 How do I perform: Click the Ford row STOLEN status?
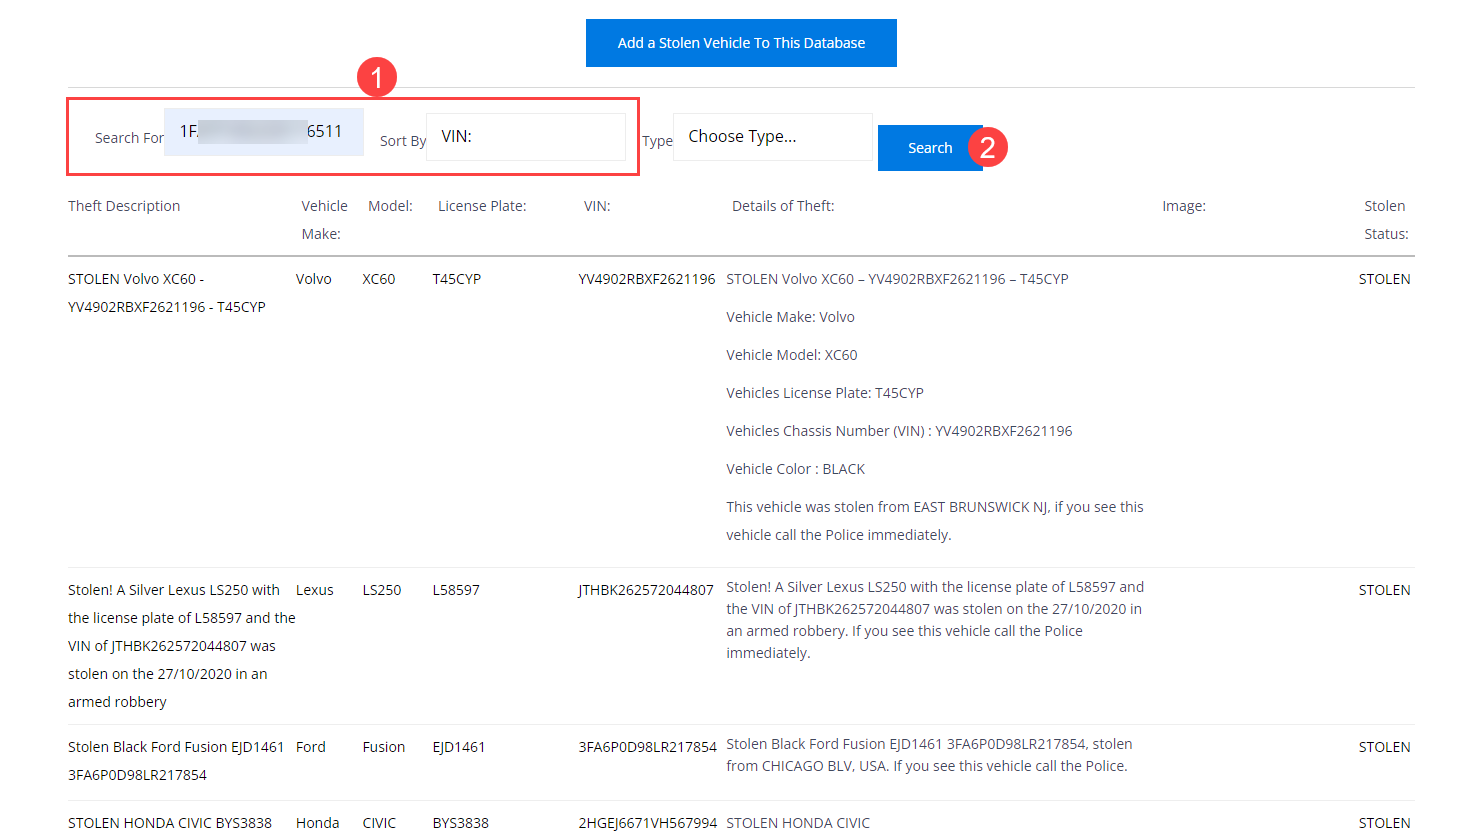(x=1385, y=747)
